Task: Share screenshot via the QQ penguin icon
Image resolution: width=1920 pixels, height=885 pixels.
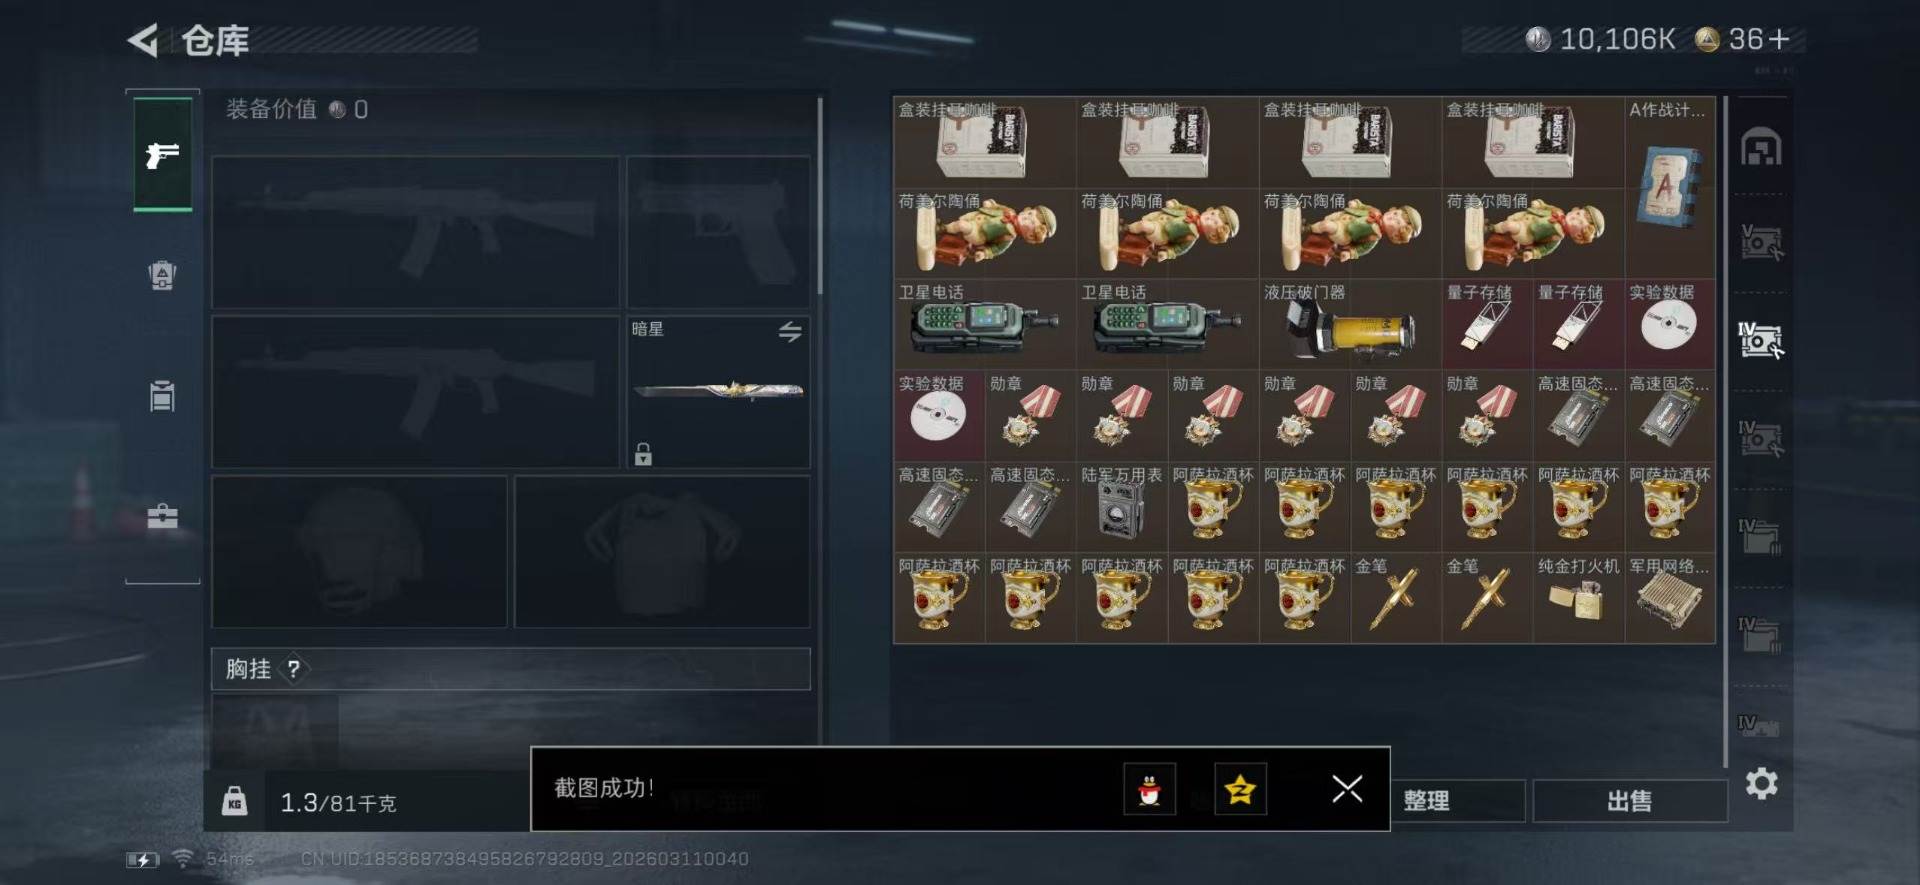Action: 1150,789
